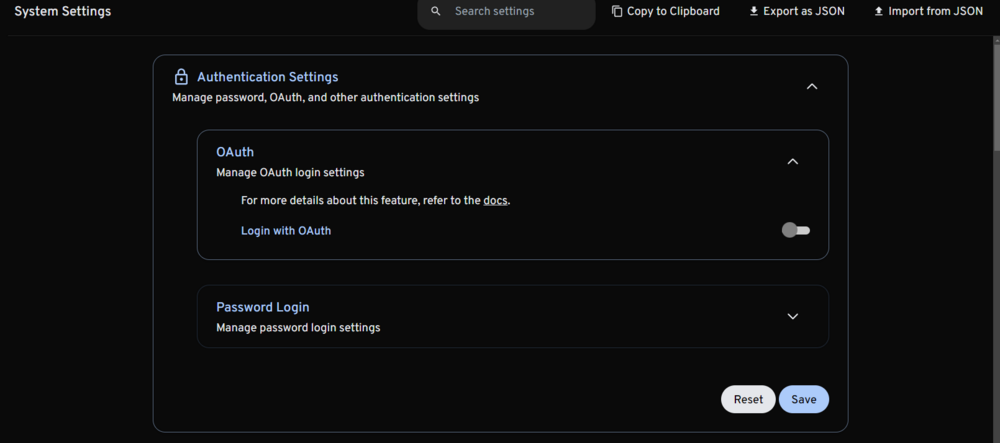Image resolution: width=1000 pixels, height=443 pixels.
Task: Click the Reset button
Action: click(748, 400)
